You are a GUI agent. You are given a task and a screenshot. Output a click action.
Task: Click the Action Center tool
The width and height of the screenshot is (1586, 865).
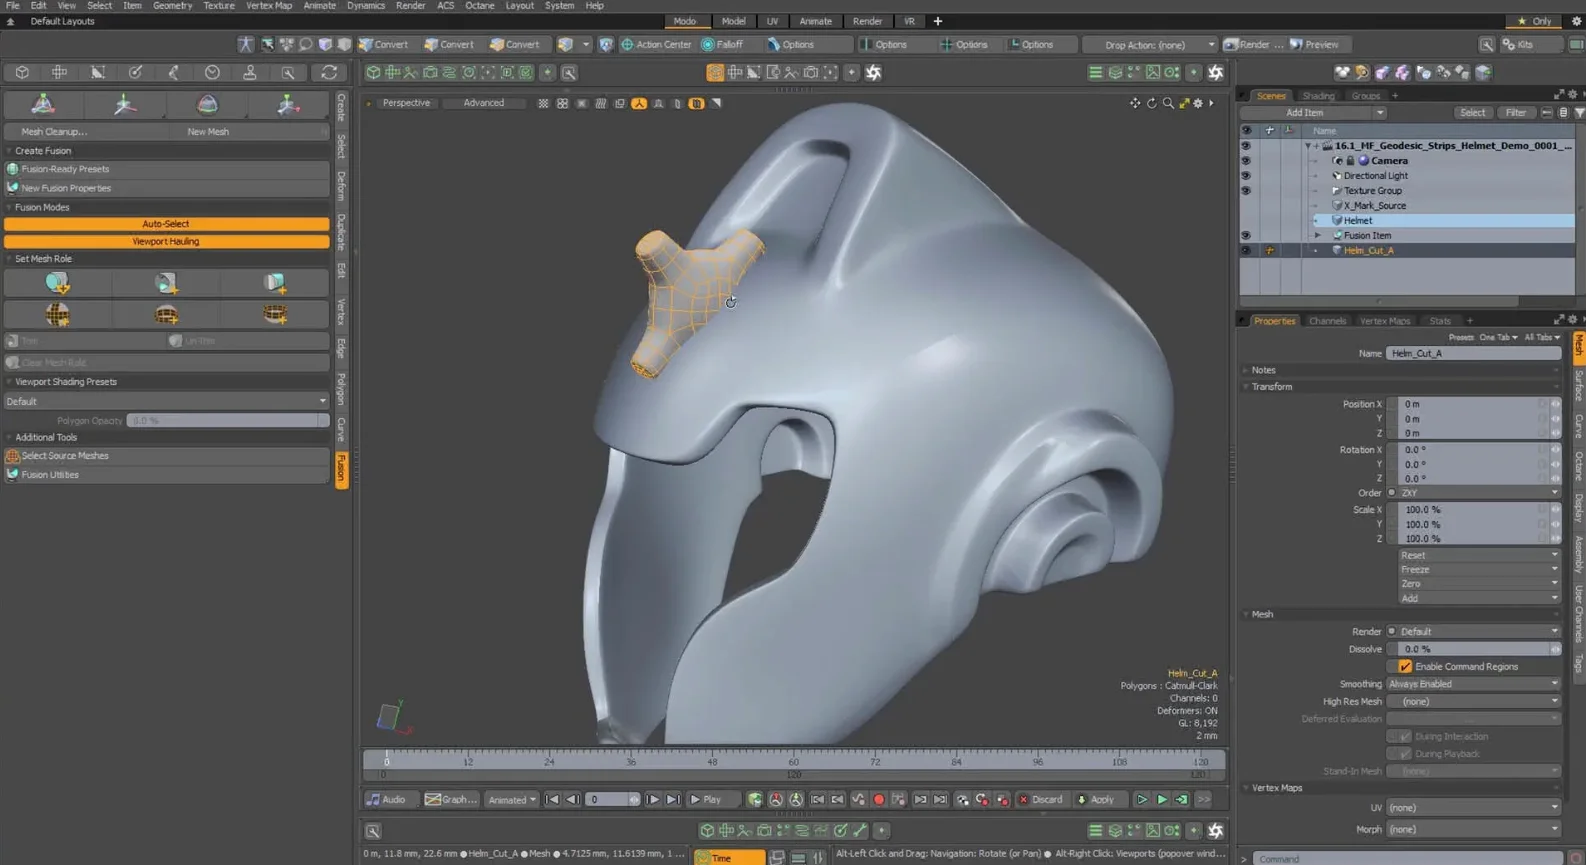(x=656, y=44)
